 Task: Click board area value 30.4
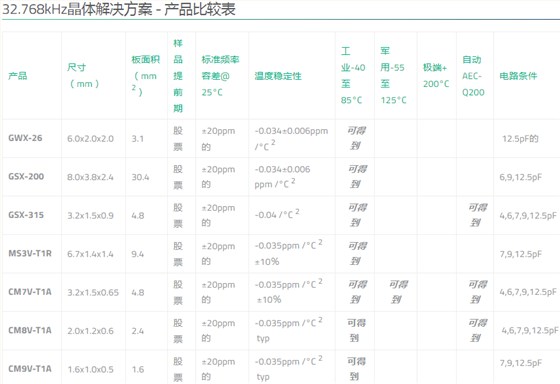point(140,177)
